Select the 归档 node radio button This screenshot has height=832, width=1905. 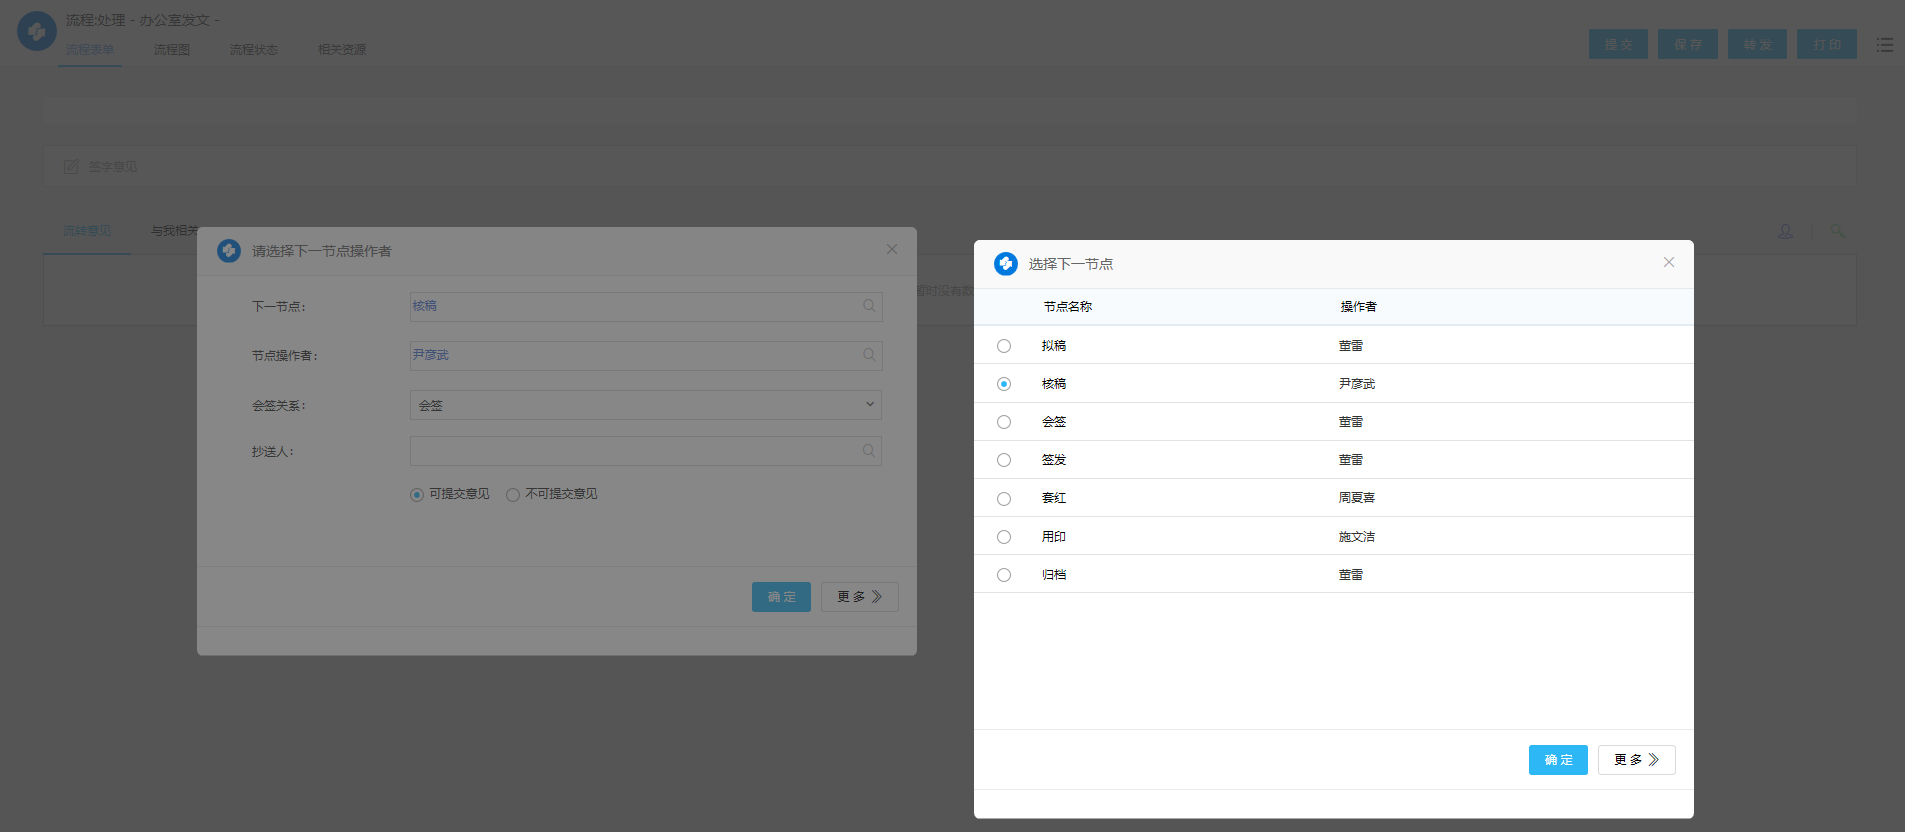(x=1004, y=575)
